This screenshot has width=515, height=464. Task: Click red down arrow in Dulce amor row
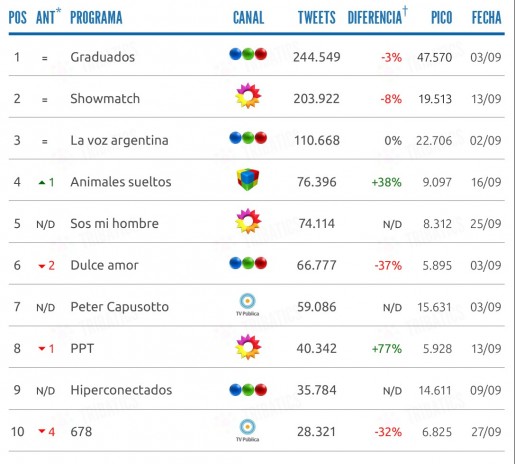pos(42,266)
